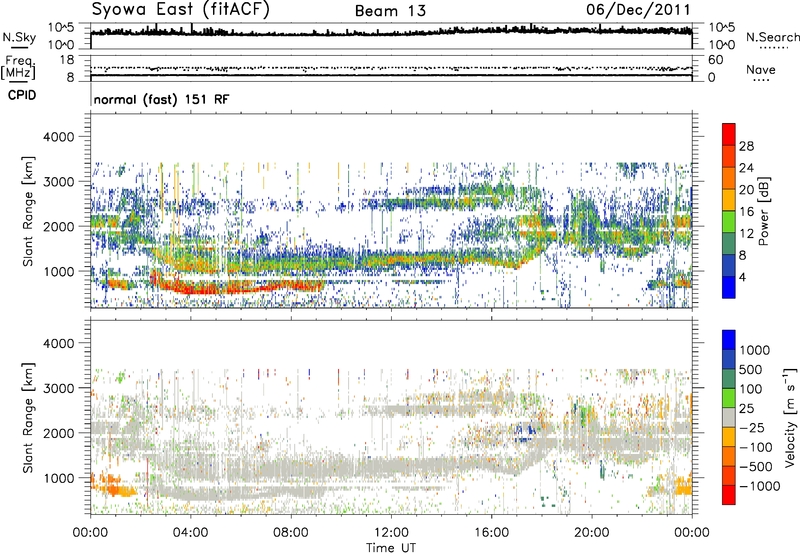Click the 'Power [dB]' colorbar label

click(763, 211)
